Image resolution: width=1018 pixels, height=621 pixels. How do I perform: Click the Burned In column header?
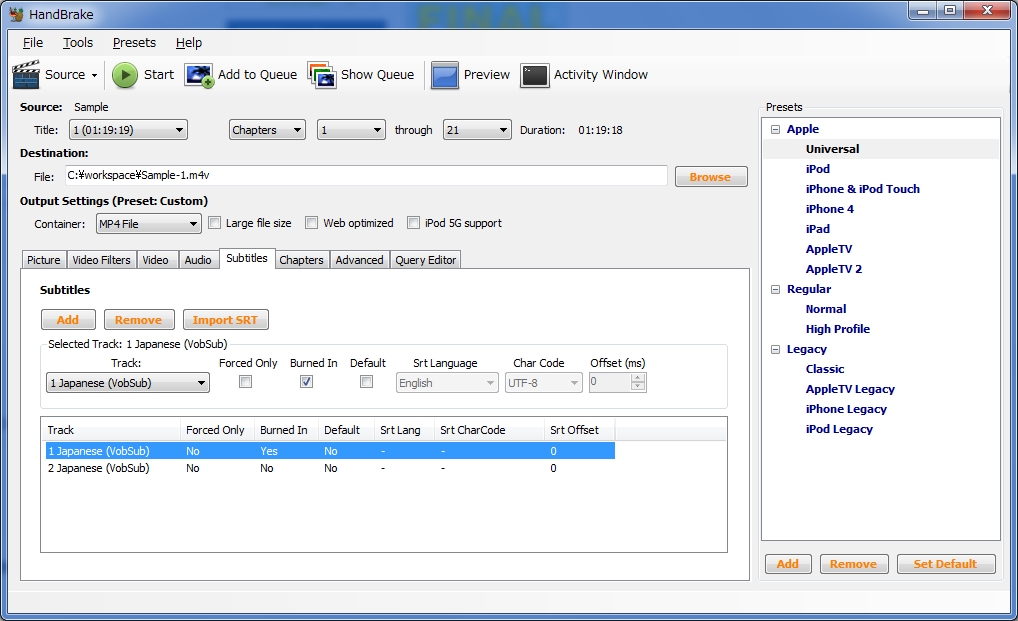point(286,430)
